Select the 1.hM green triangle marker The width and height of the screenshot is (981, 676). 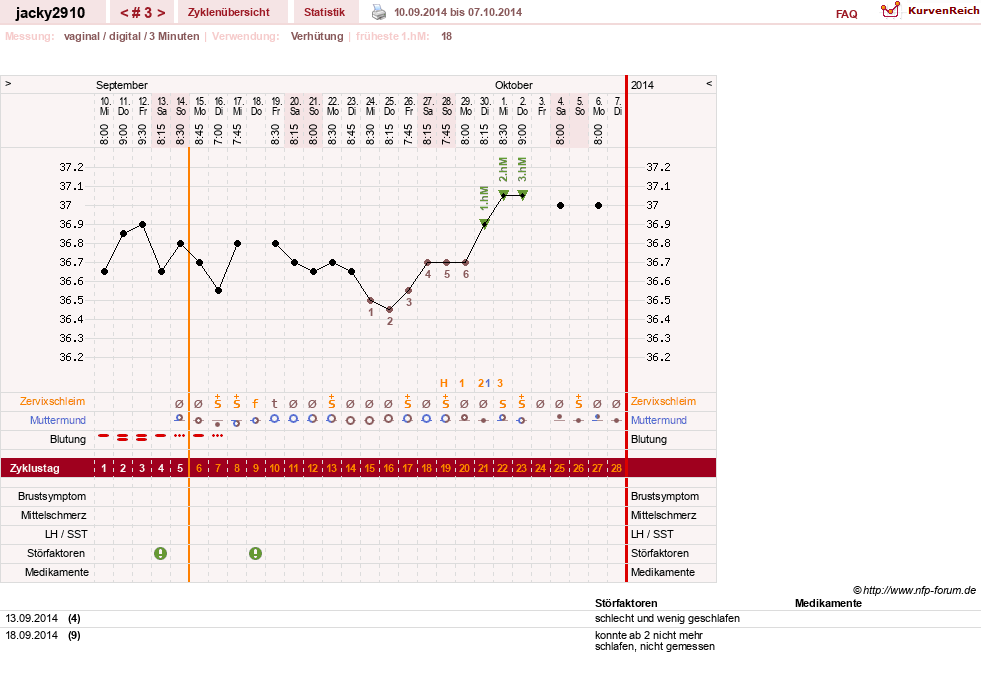tap(484, 223)
